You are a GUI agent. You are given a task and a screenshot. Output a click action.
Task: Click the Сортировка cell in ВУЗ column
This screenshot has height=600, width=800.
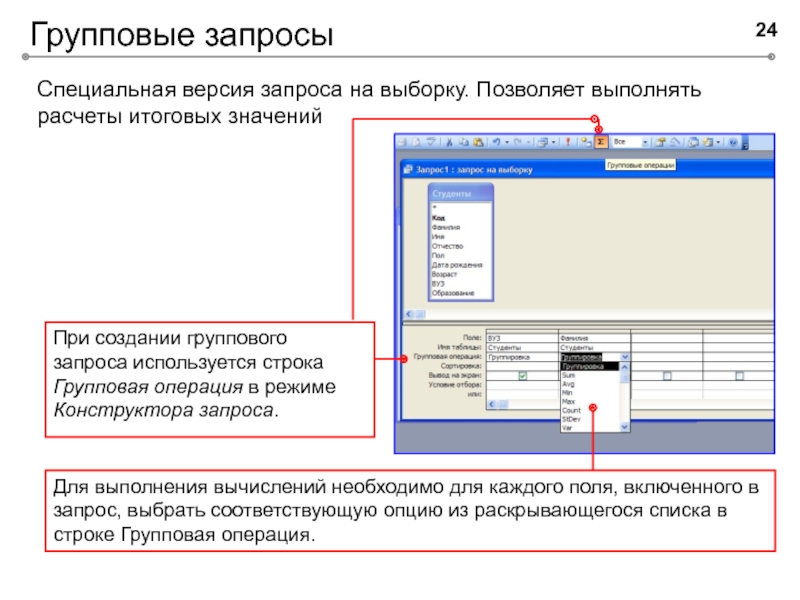click(x=522, y=366)
